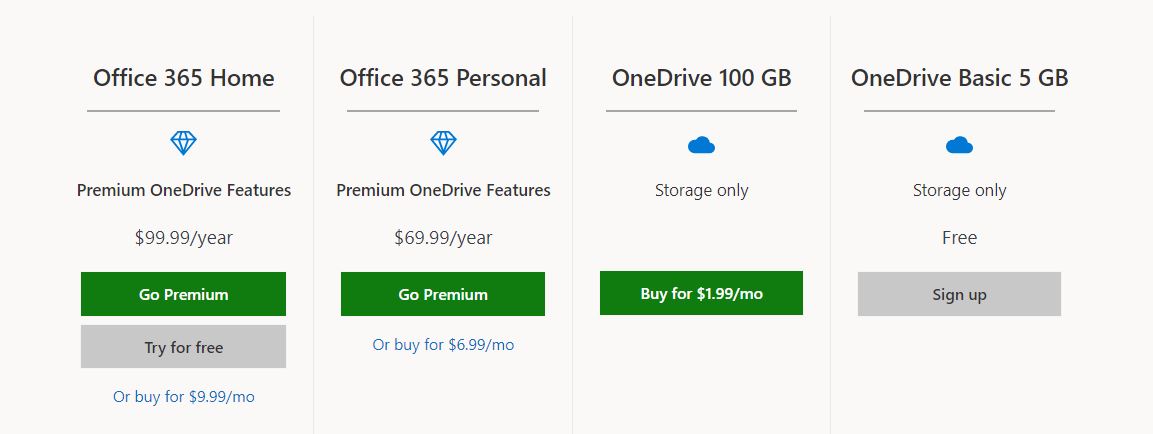Click Storage only text under OneDrive 100 GB

click(x=702, y=191)
